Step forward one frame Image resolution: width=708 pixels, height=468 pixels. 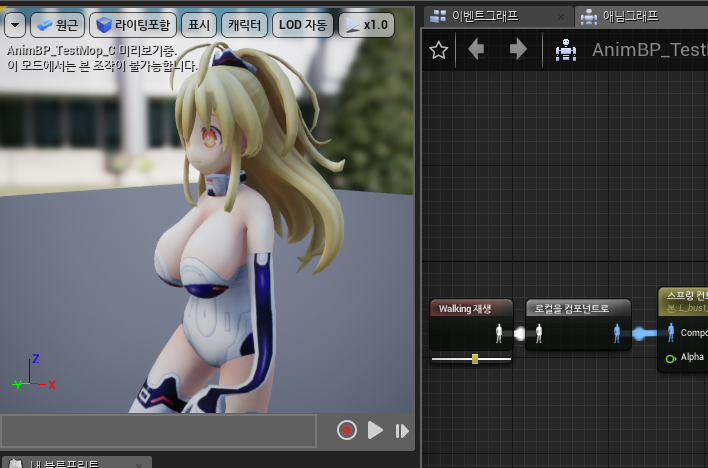click(402, 431)
